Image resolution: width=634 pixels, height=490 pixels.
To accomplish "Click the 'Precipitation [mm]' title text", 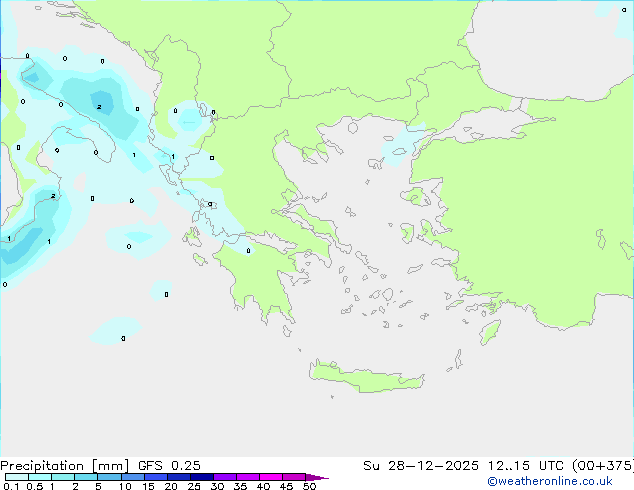I will click(64, 466).
